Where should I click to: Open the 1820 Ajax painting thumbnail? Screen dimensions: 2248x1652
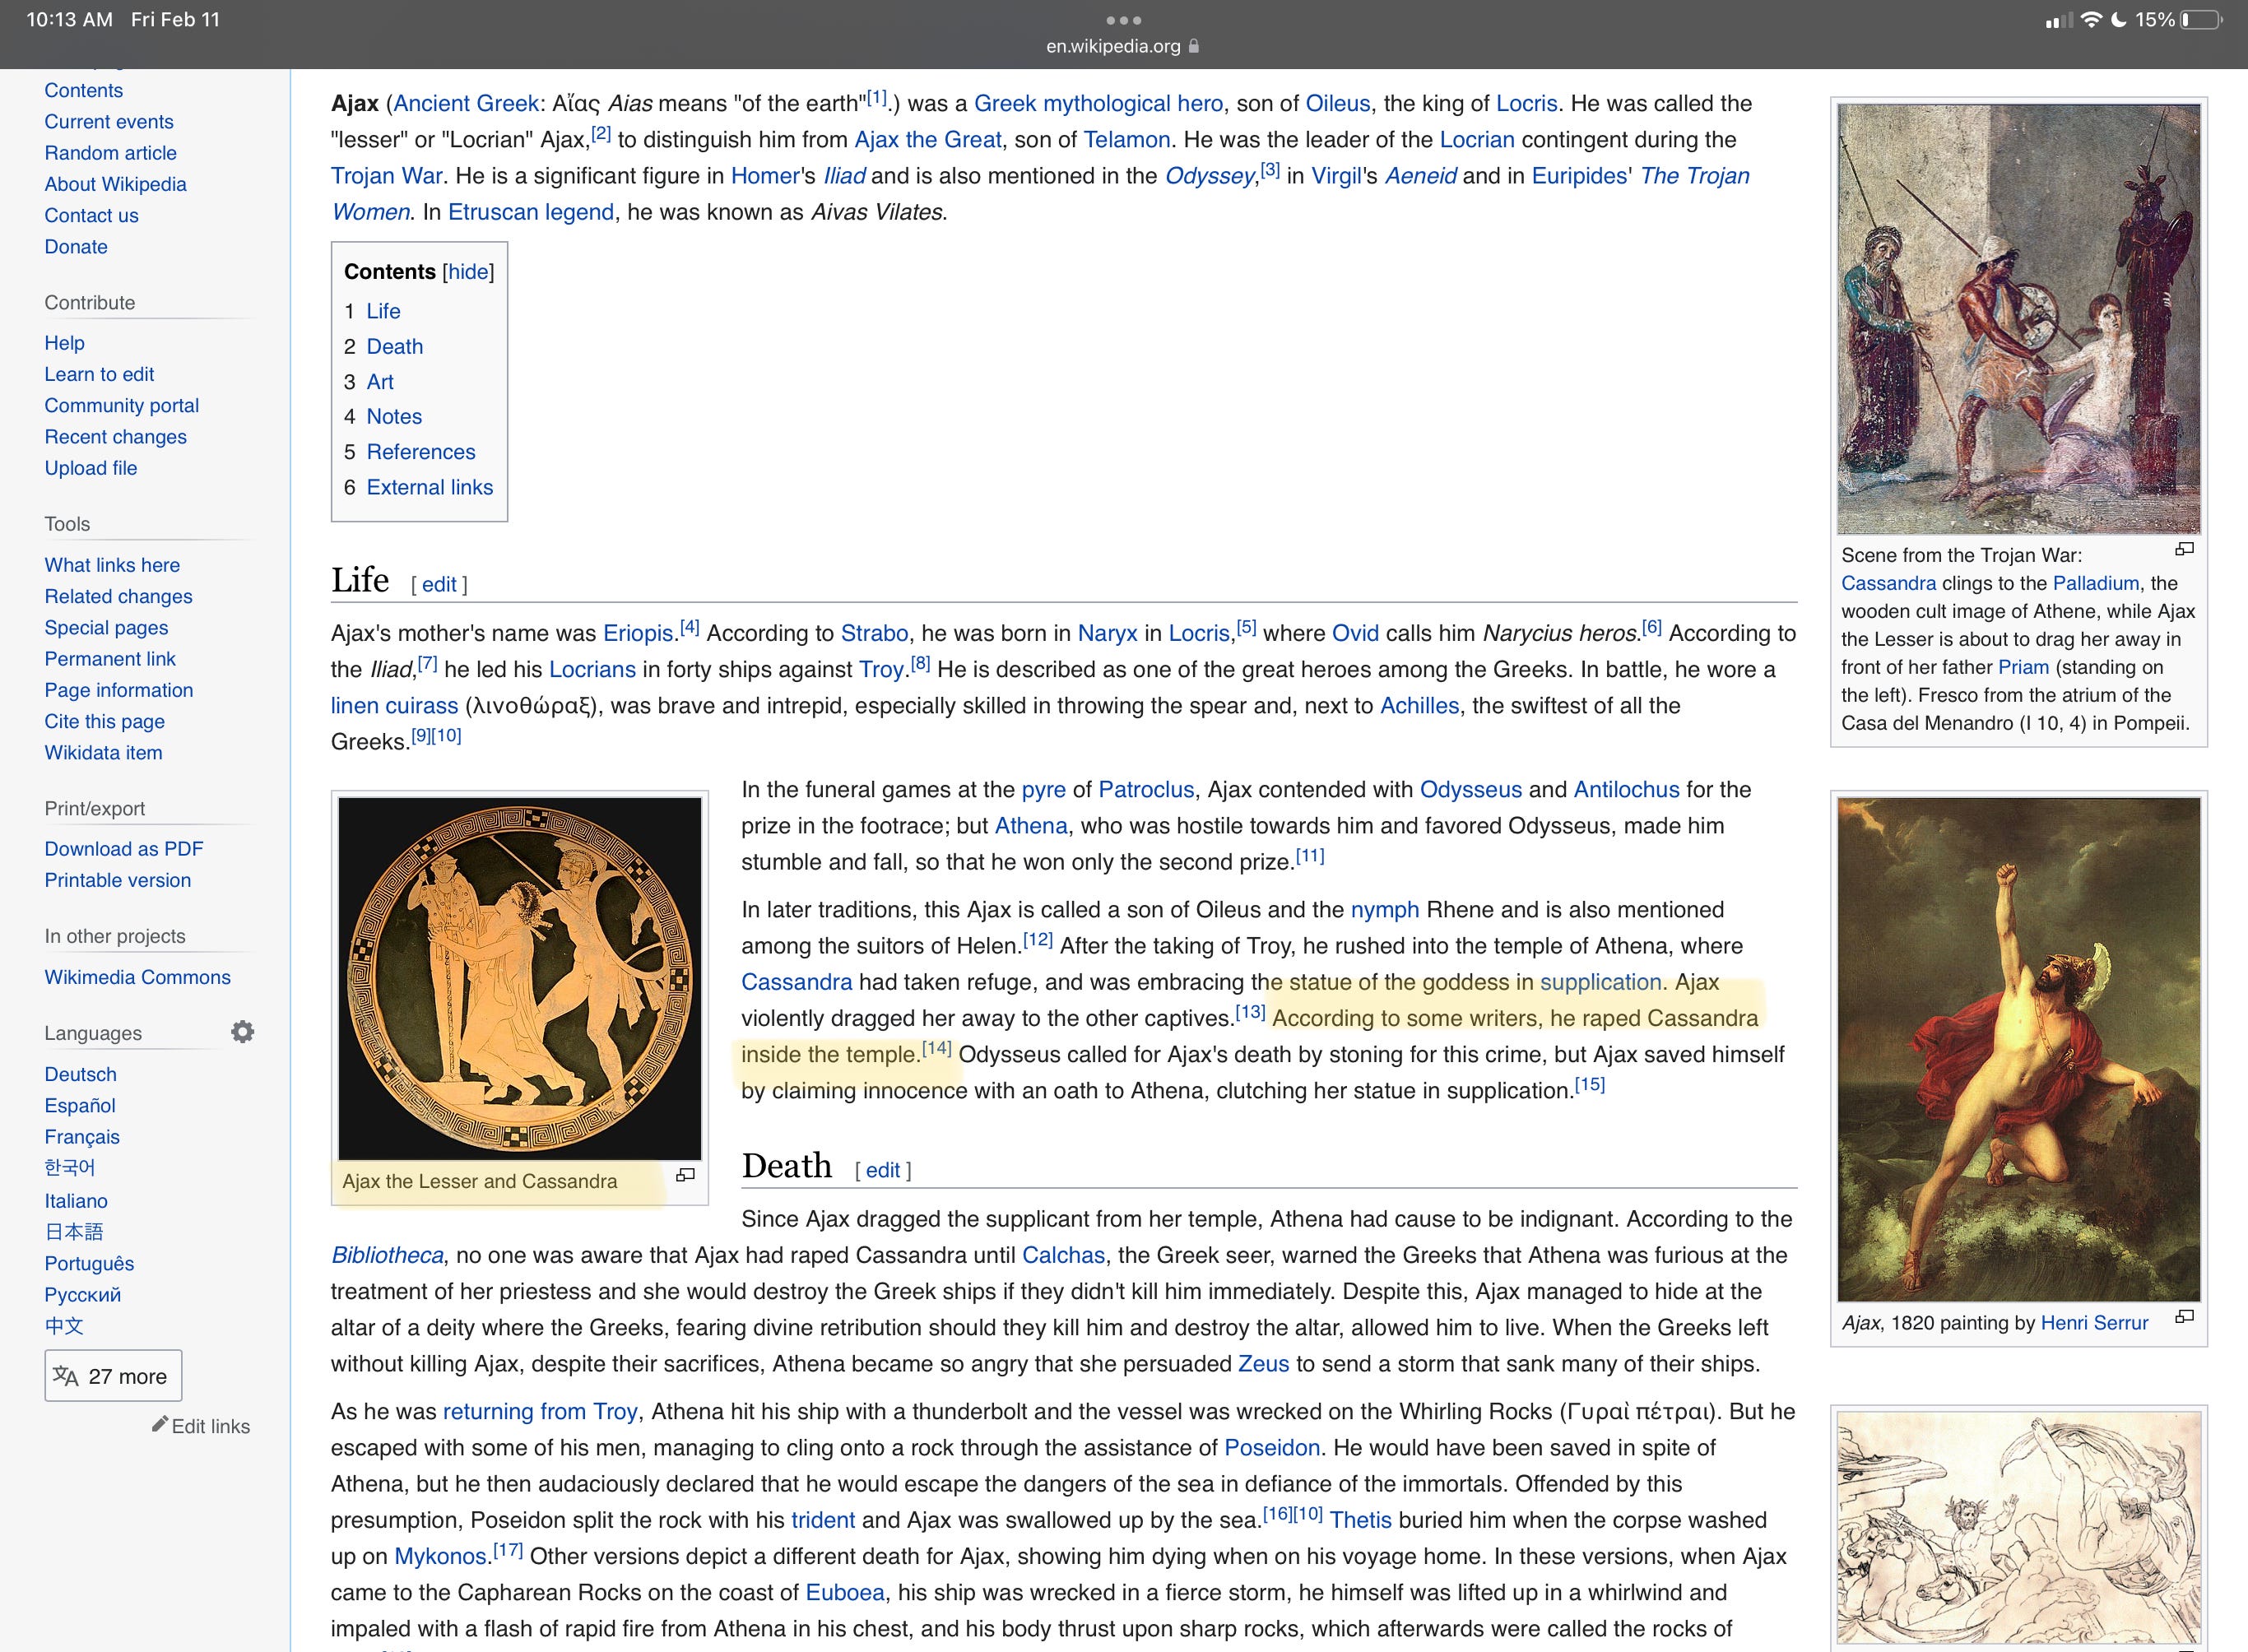coord(2018,1049)
